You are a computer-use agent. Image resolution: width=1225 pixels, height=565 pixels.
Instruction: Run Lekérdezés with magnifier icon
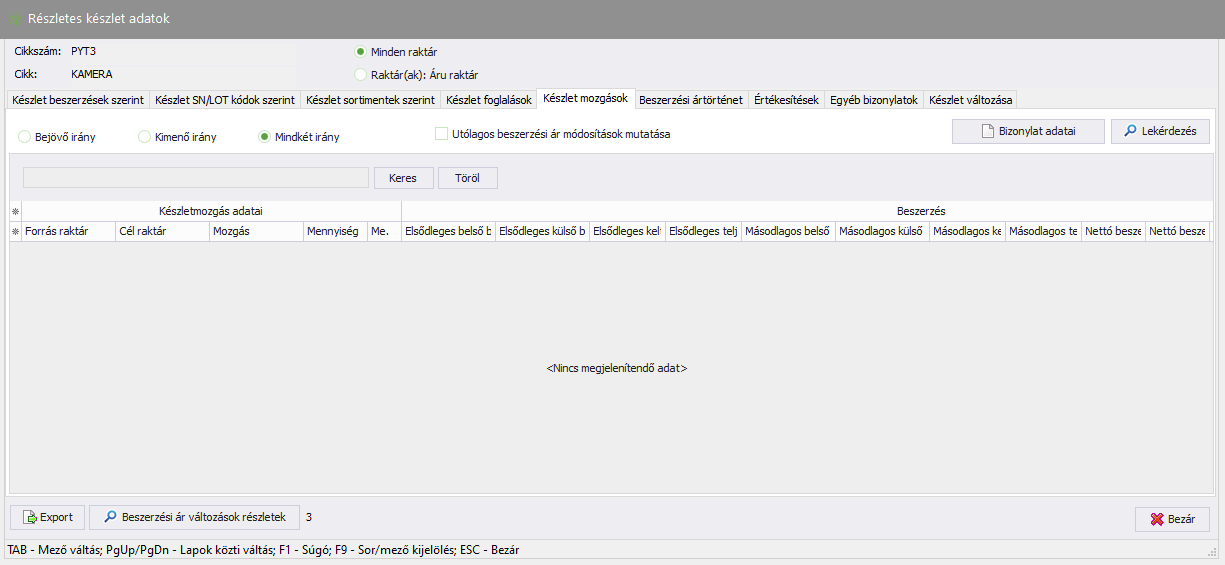(1160, 131)
